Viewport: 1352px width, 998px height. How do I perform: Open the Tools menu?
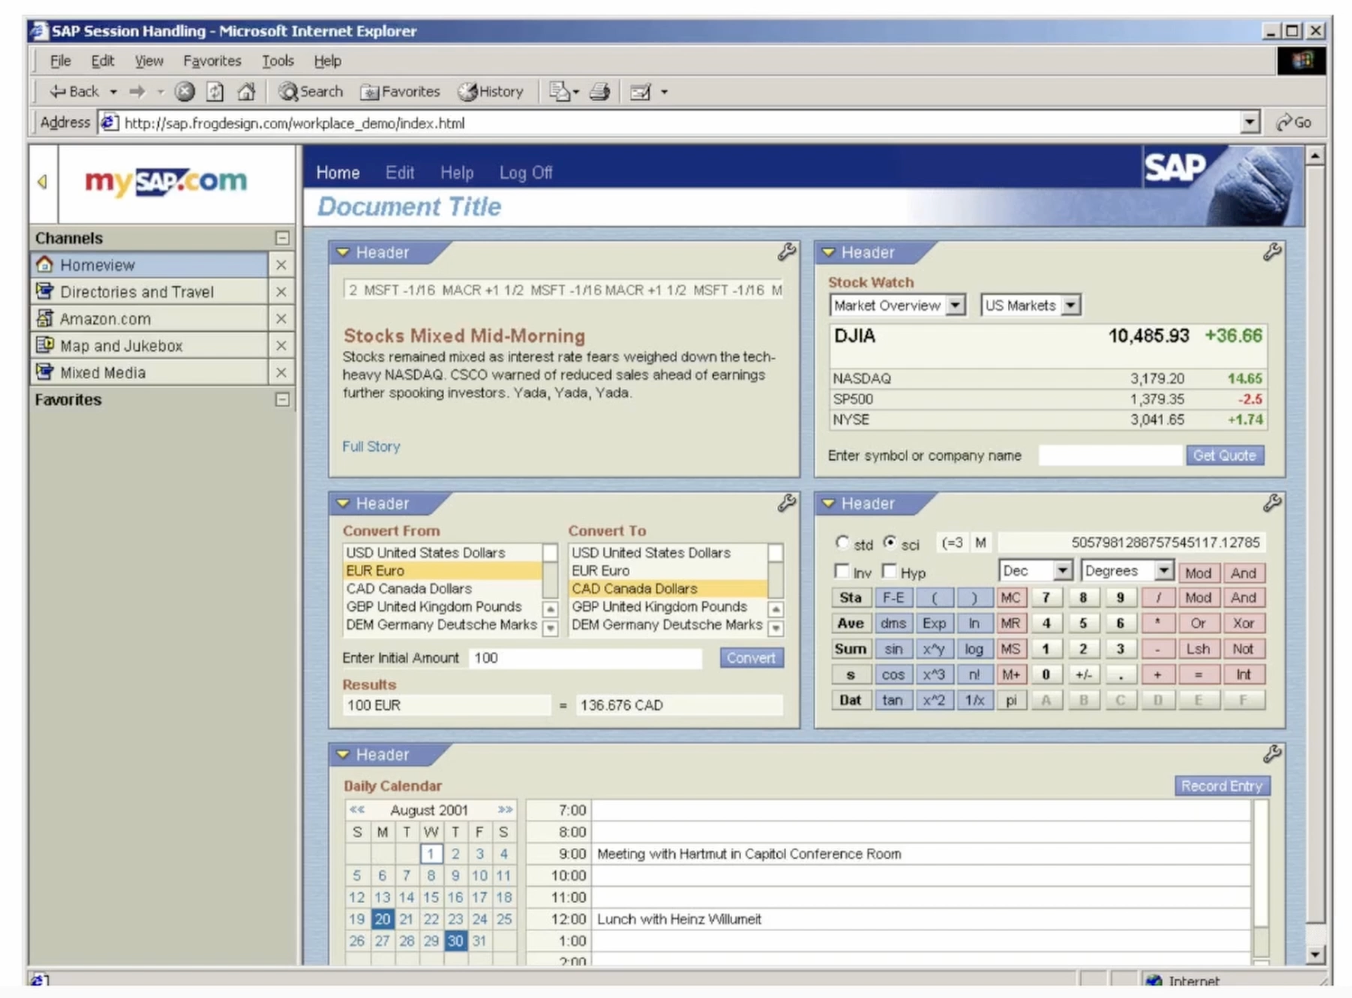(x=278, y=61)
